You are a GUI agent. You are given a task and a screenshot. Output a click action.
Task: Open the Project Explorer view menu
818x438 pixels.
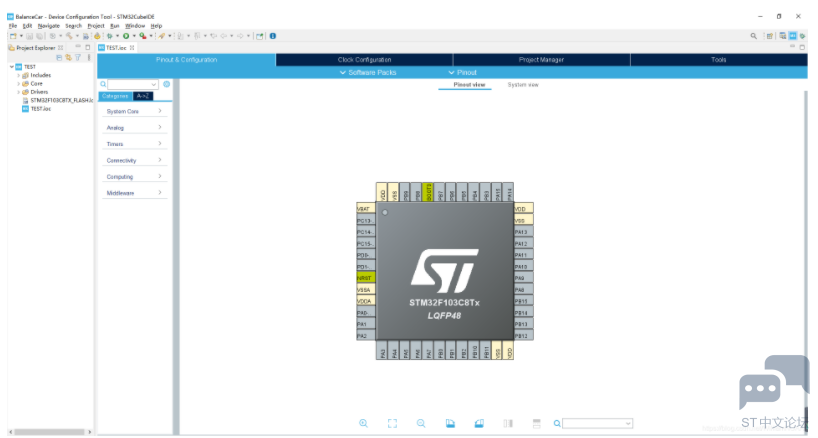89,57
